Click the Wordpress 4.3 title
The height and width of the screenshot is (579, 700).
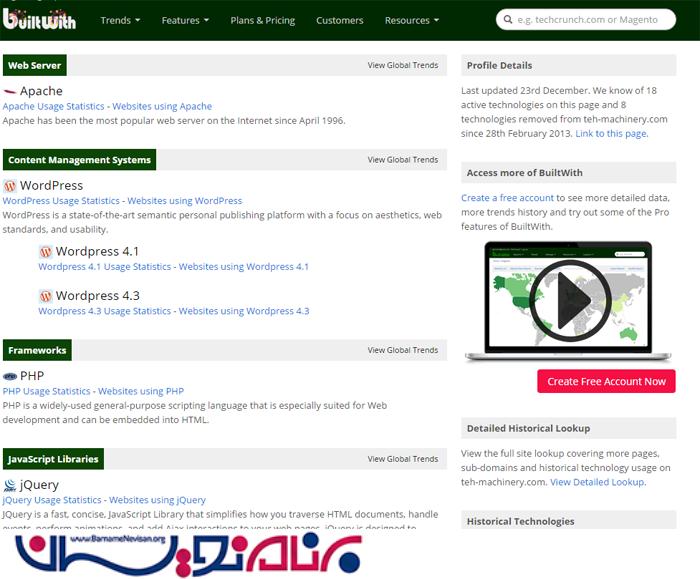tap(97, 296)
